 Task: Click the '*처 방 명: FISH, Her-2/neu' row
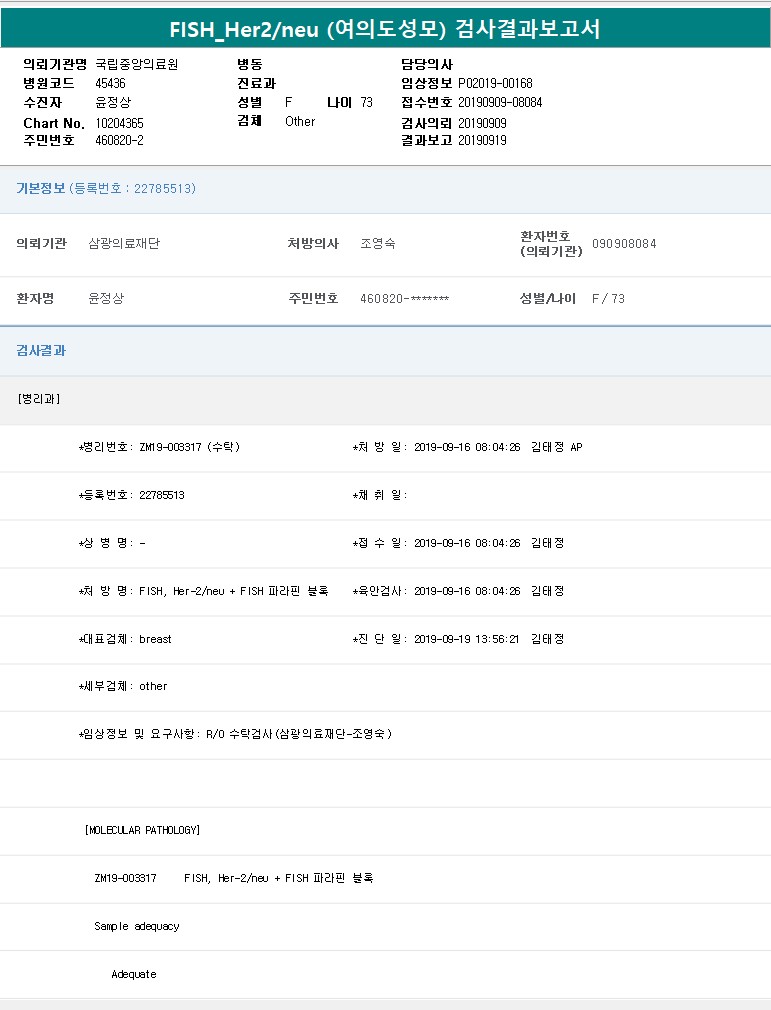pyautogui.click(x=203, y=591)
